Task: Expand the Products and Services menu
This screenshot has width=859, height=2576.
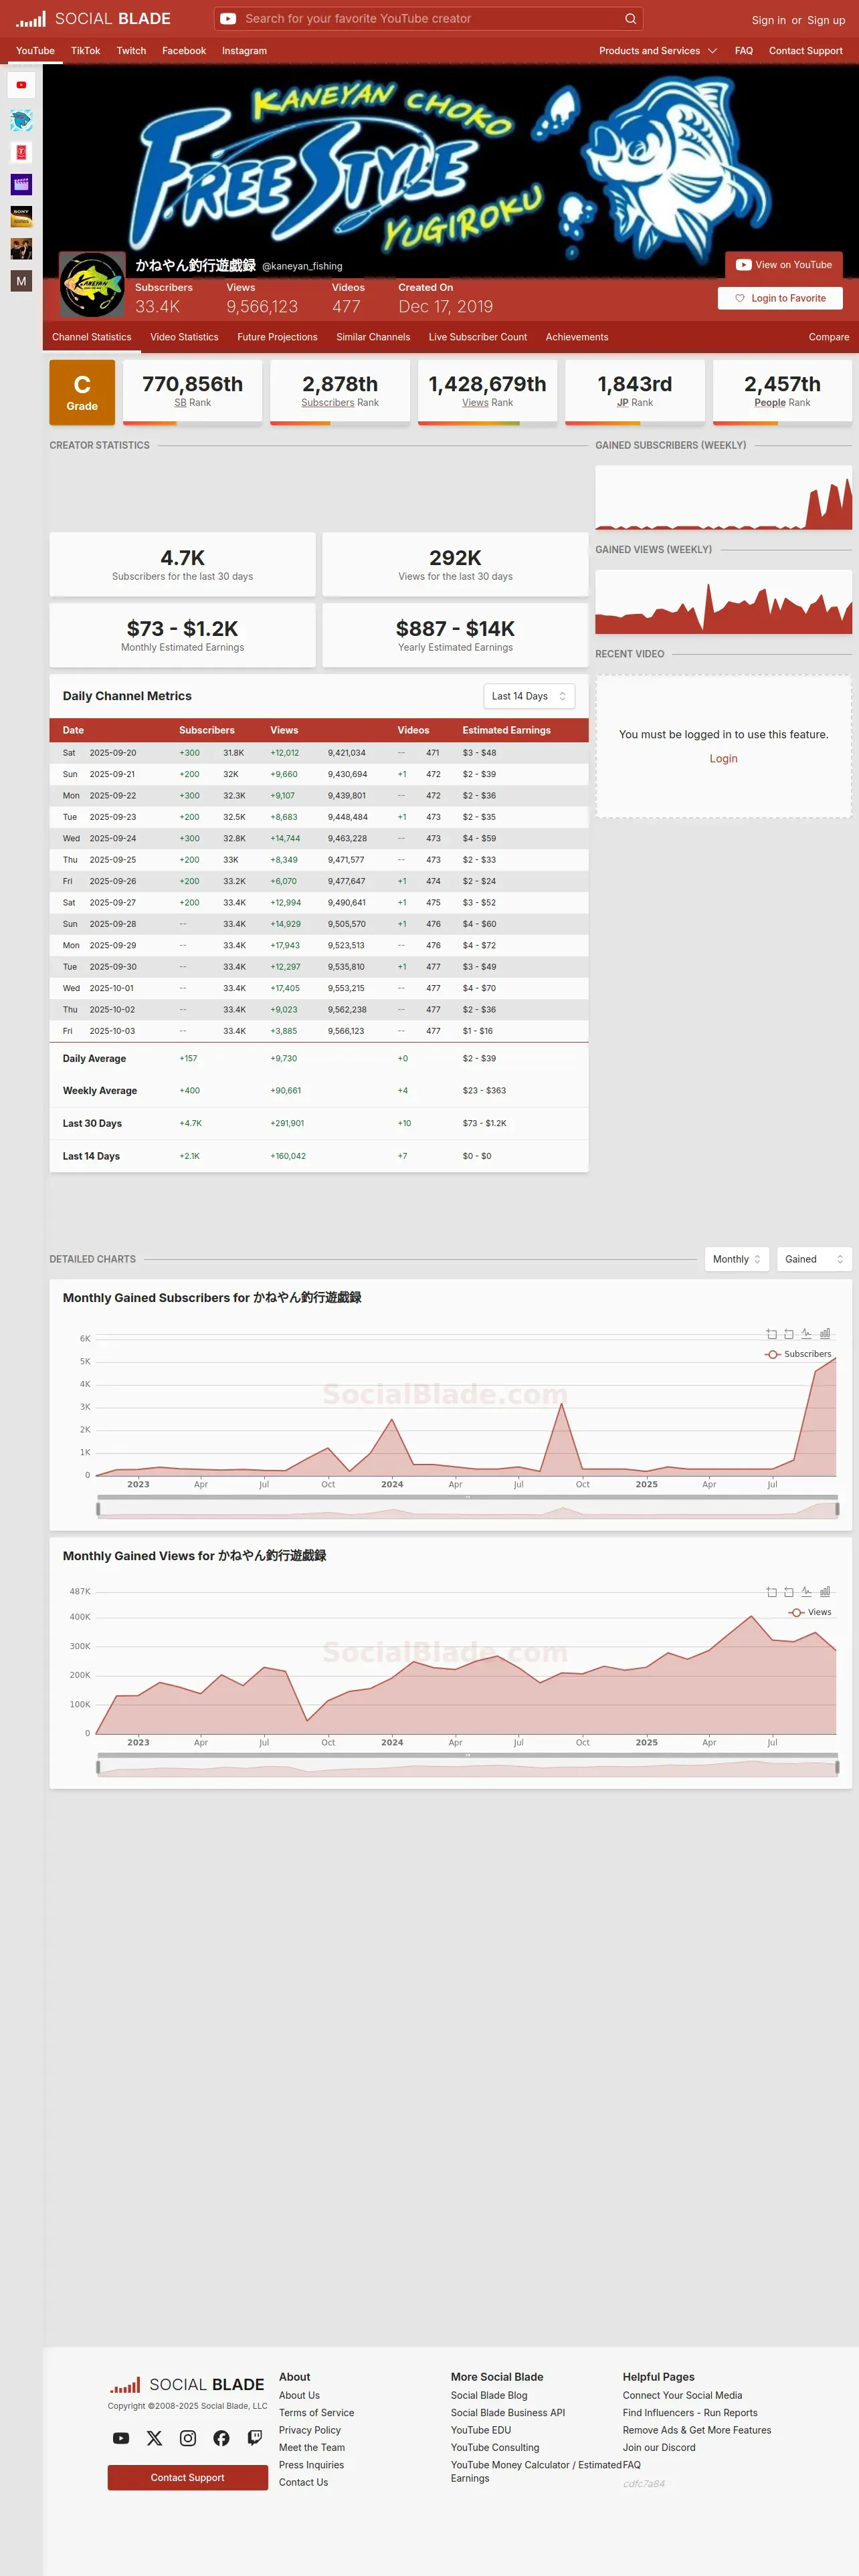Action: [x=658, y=51]
